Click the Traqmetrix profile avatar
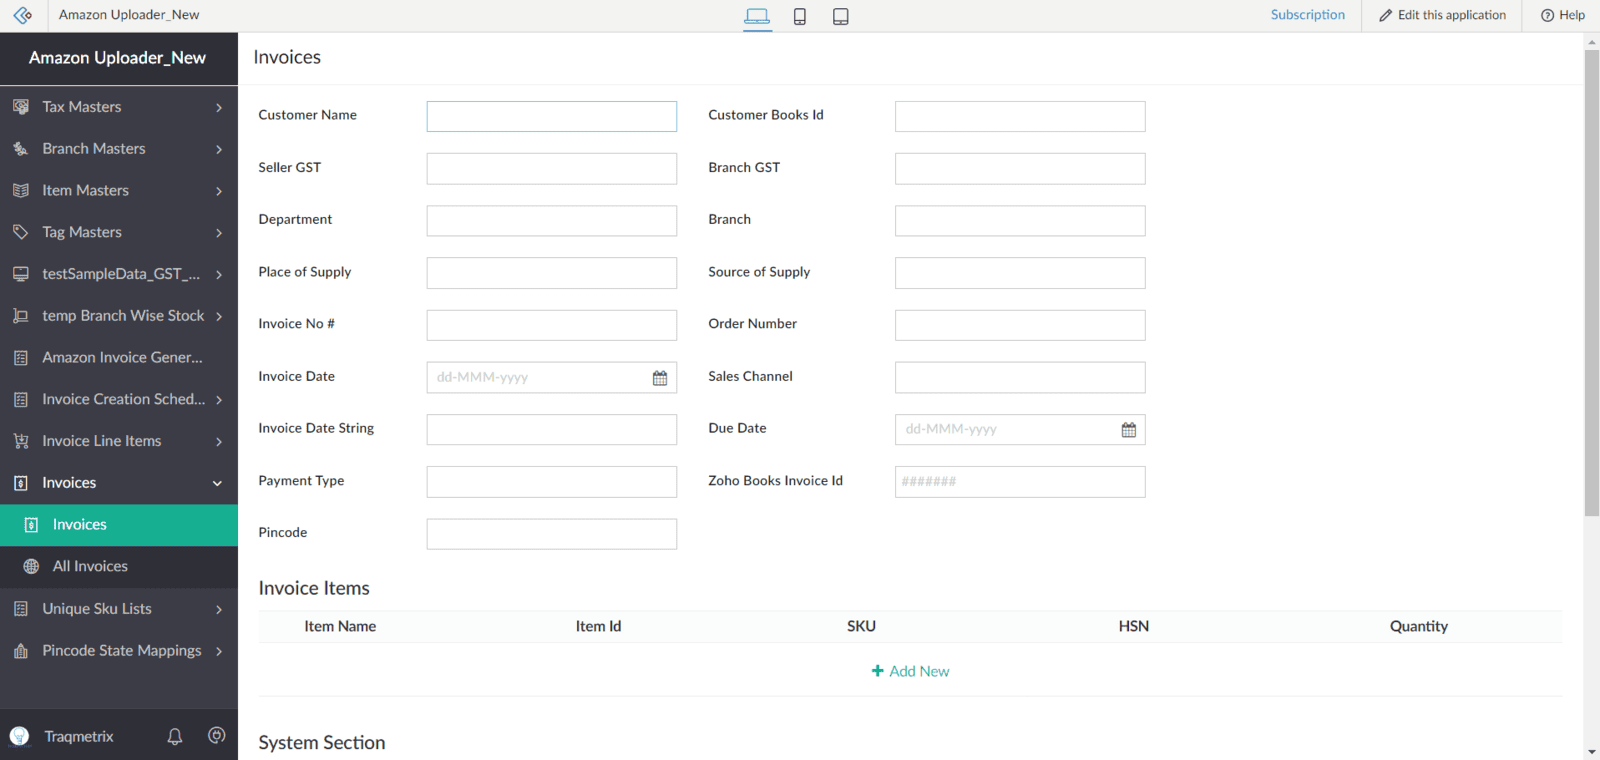Image resolution: width=1600 pixels, height=760 pixels. [x=19, y=736]
